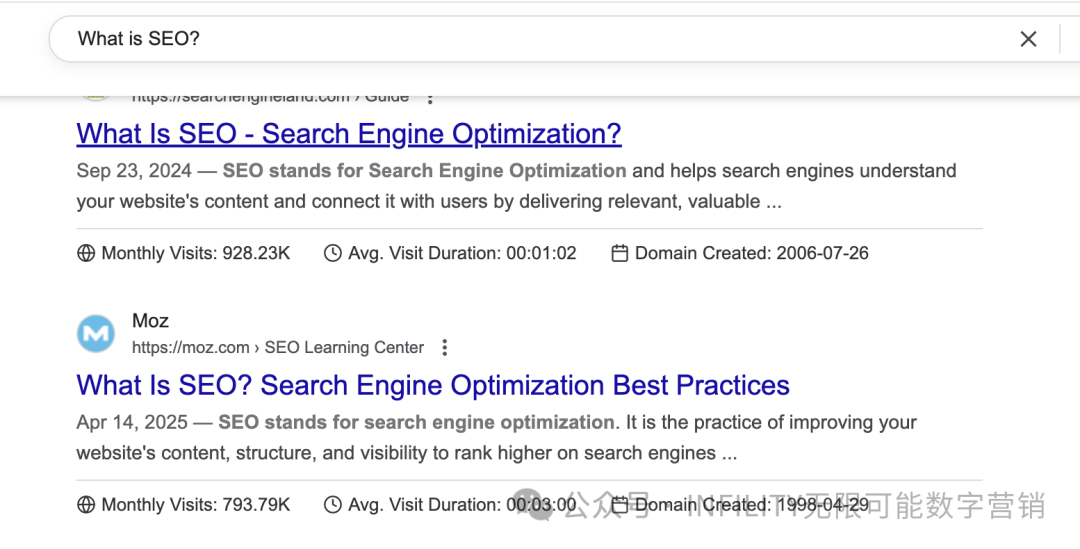Image resolution: width=1080 pixels, height=549 pixels.
Task: Click the searchengineland.com Guide URL breadcrumb
Action: (271, 99)
